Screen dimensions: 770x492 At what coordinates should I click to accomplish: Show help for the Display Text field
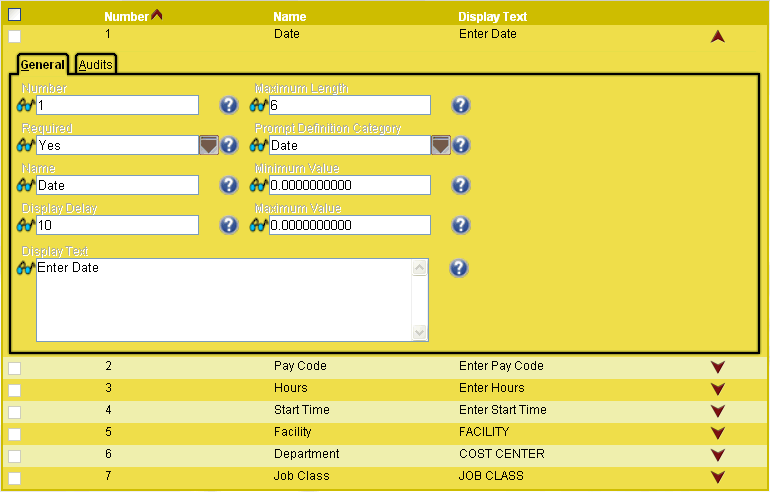459,268
